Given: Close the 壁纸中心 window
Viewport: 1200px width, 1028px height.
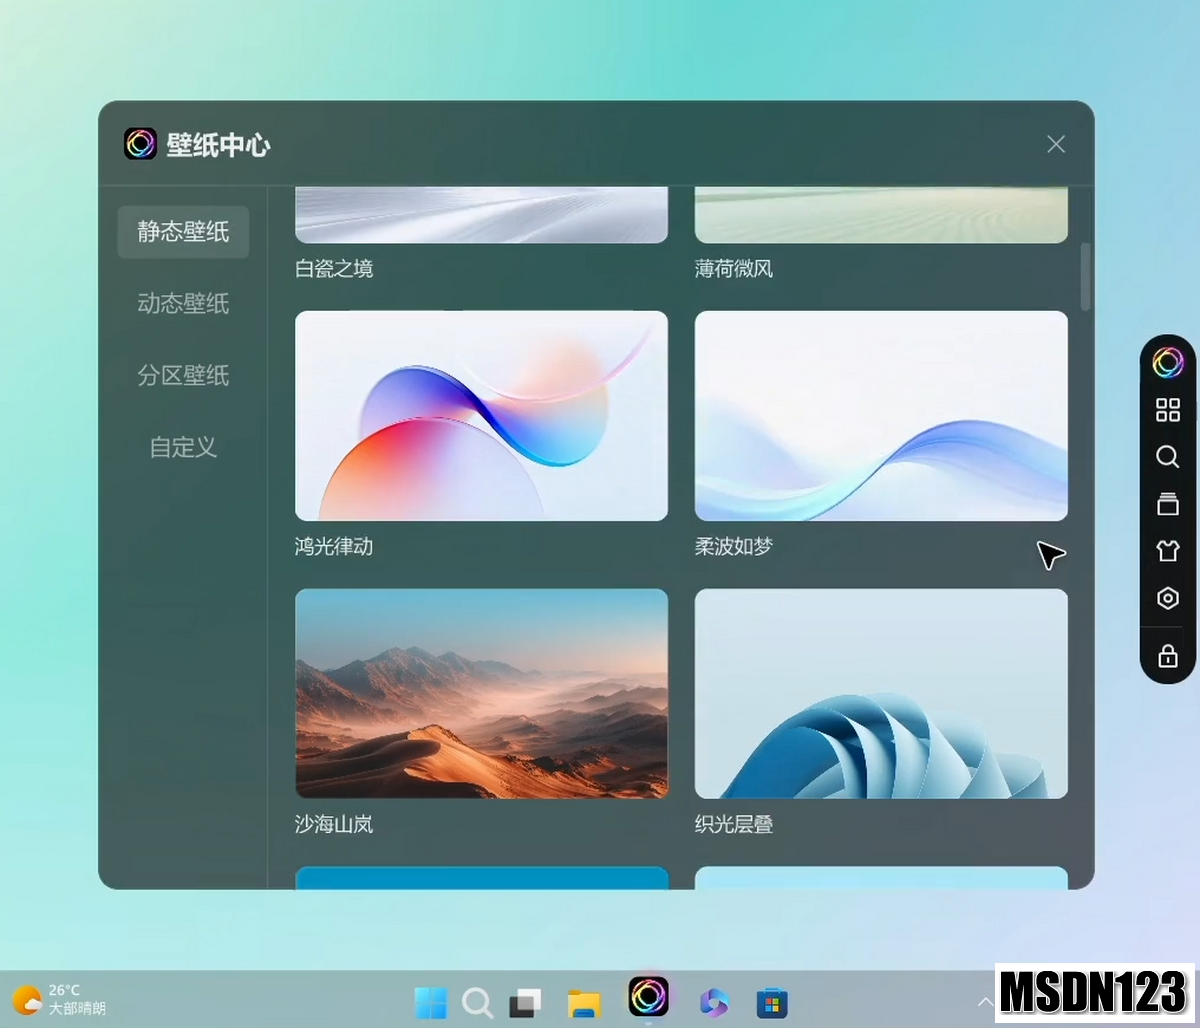Looking at the screenshot, I should coord(1055,144).
